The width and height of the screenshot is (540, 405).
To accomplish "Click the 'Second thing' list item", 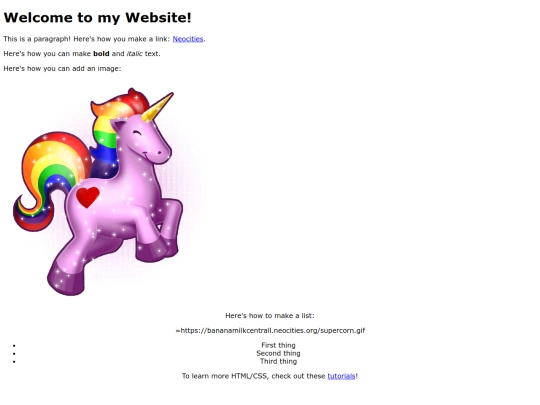I will 278,353.
